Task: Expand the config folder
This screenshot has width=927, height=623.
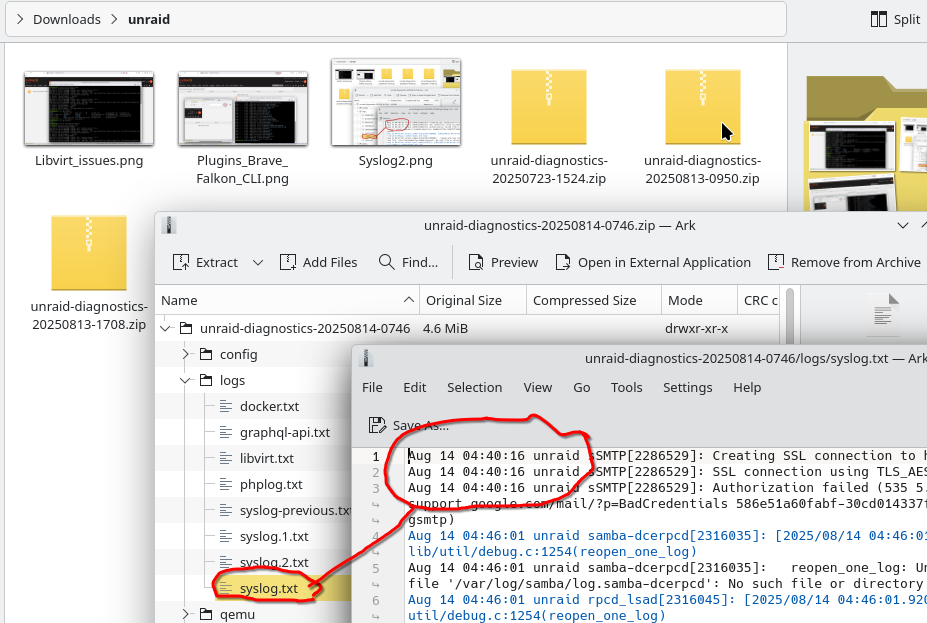Action: point(186,355)
